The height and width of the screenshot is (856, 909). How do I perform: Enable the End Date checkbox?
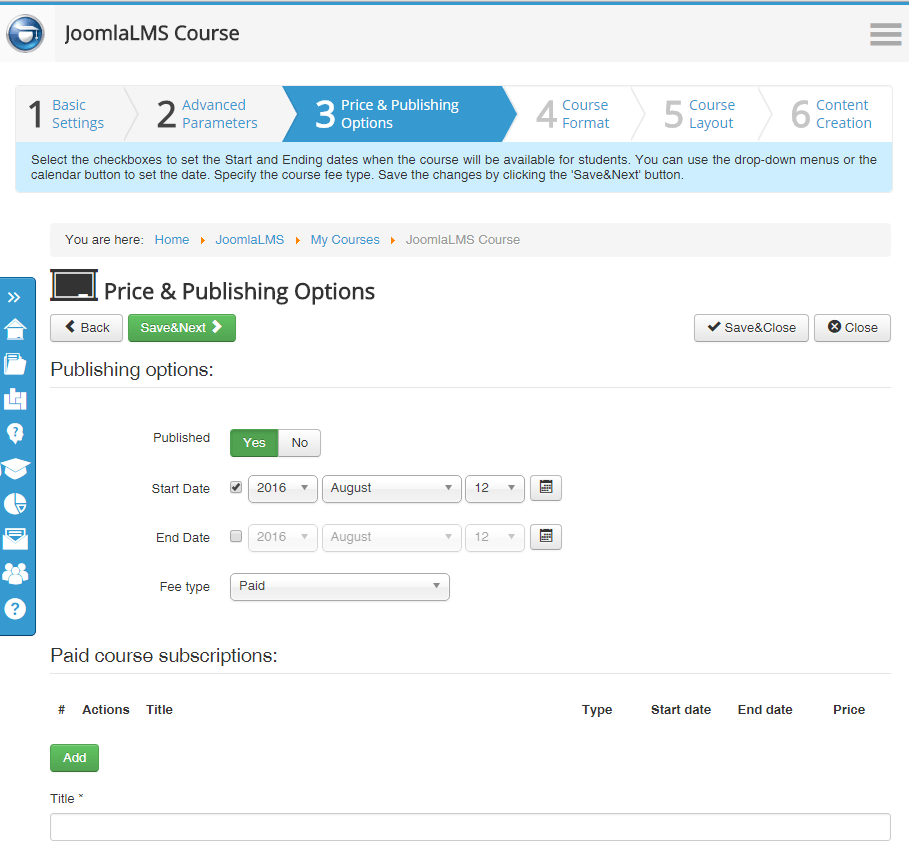(236, 536)
